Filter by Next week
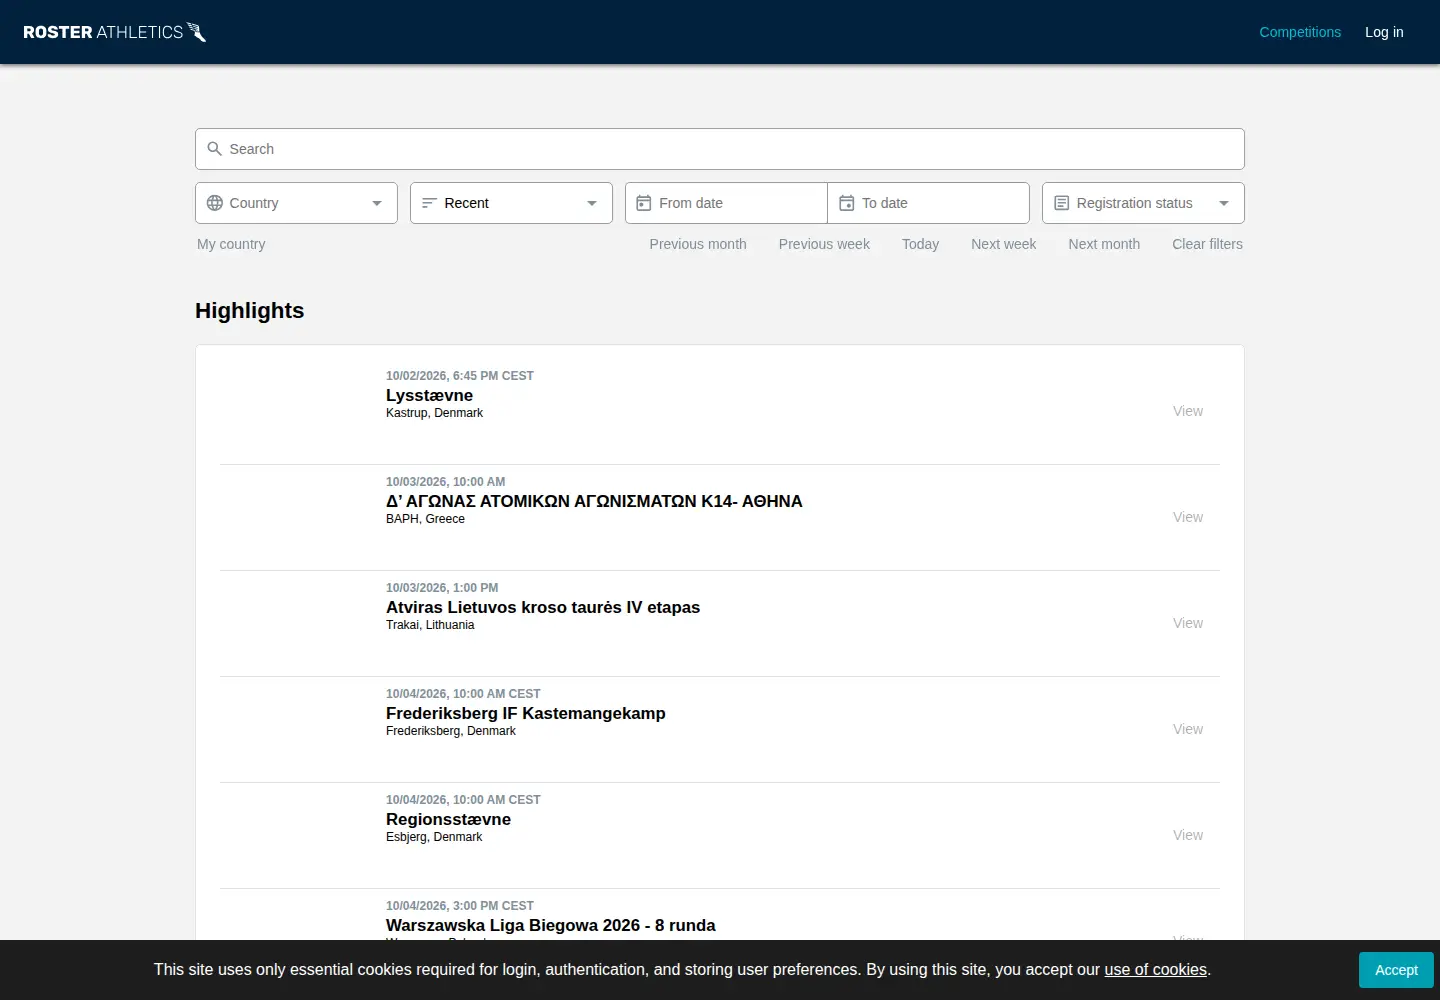Screen dimensions: 1440x1000 1003,244
